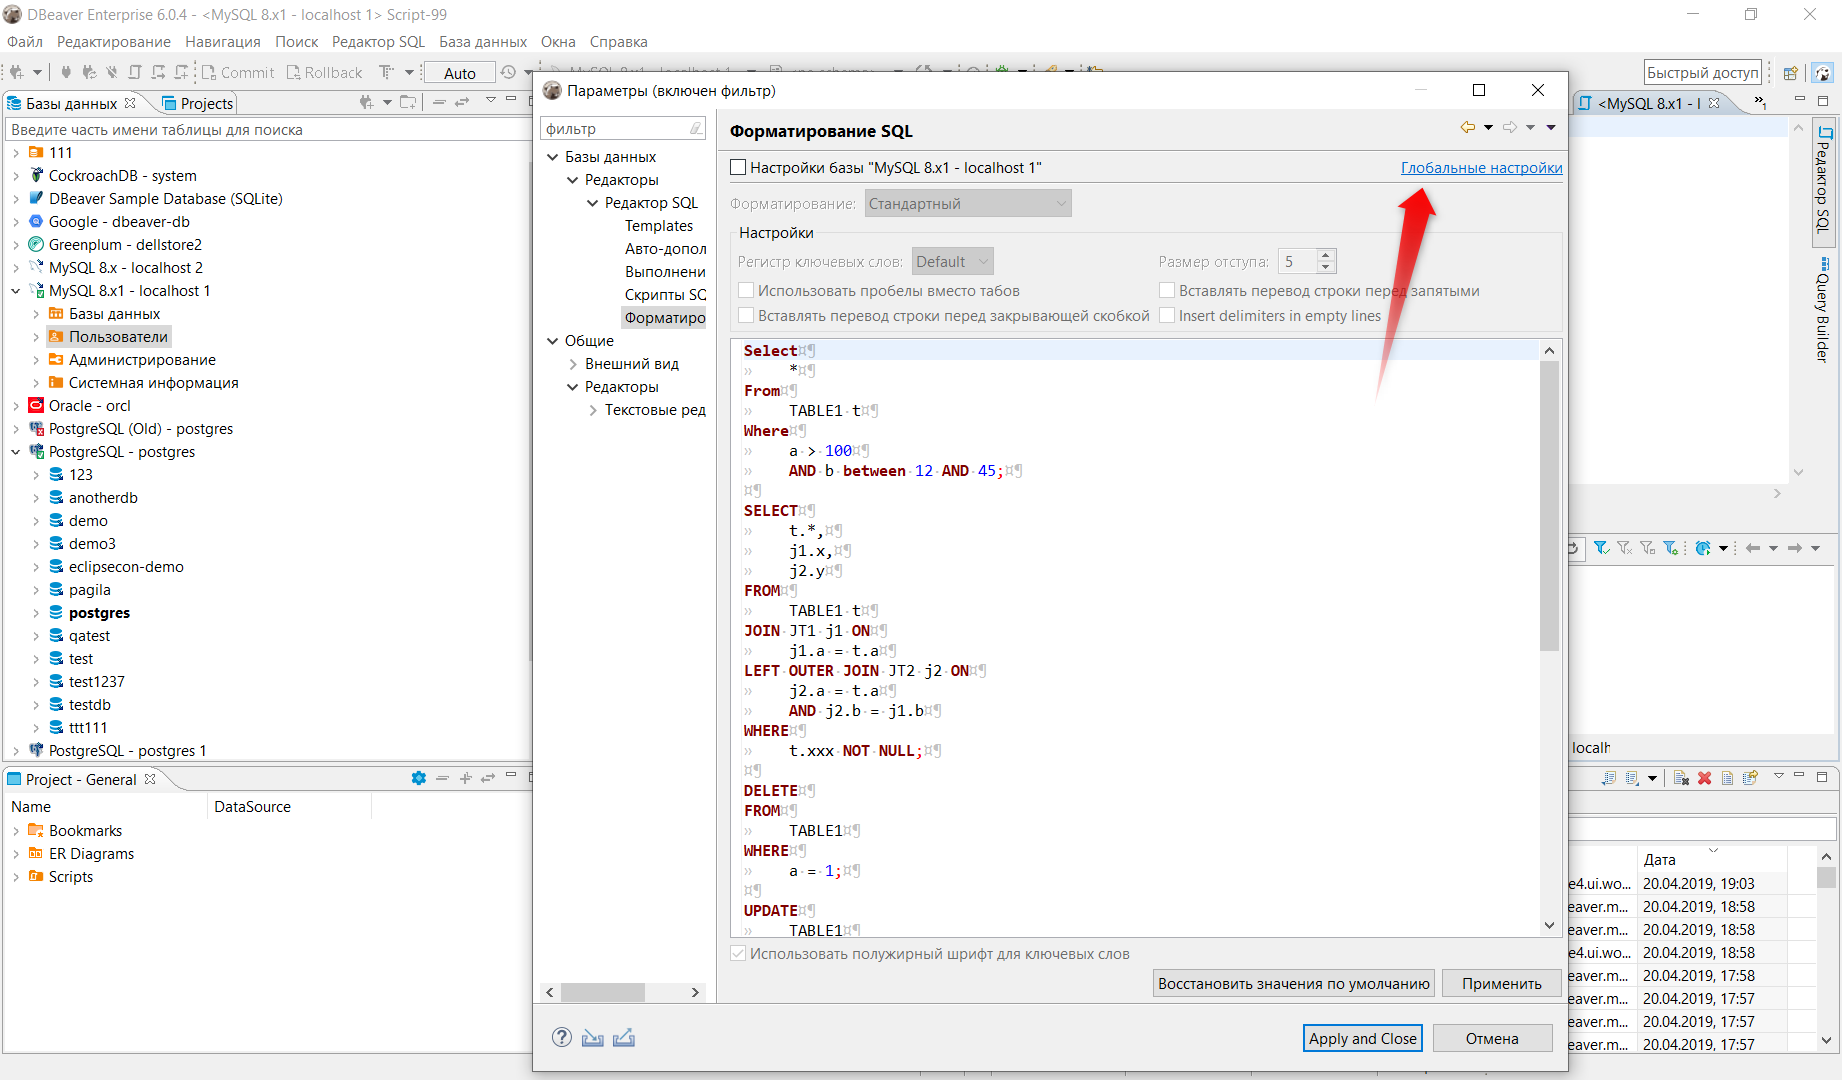Click create folder icon in database navigator

tap(408, 102)
